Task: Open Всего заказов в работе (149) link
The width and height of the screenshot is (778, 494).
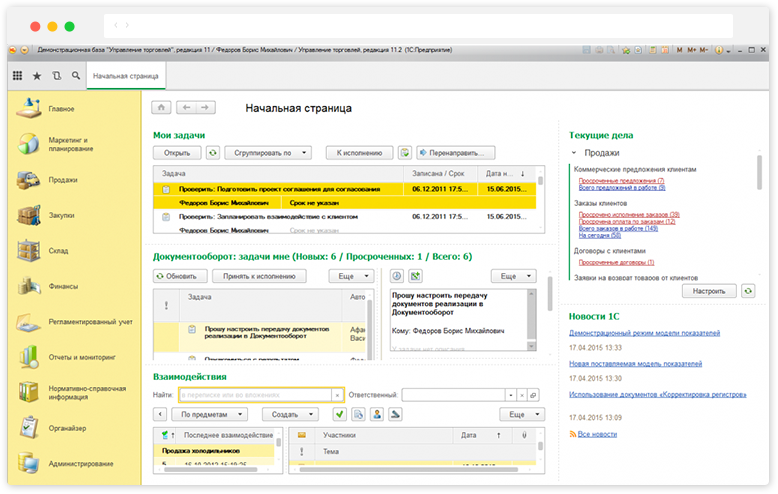Action: [618, 228]
